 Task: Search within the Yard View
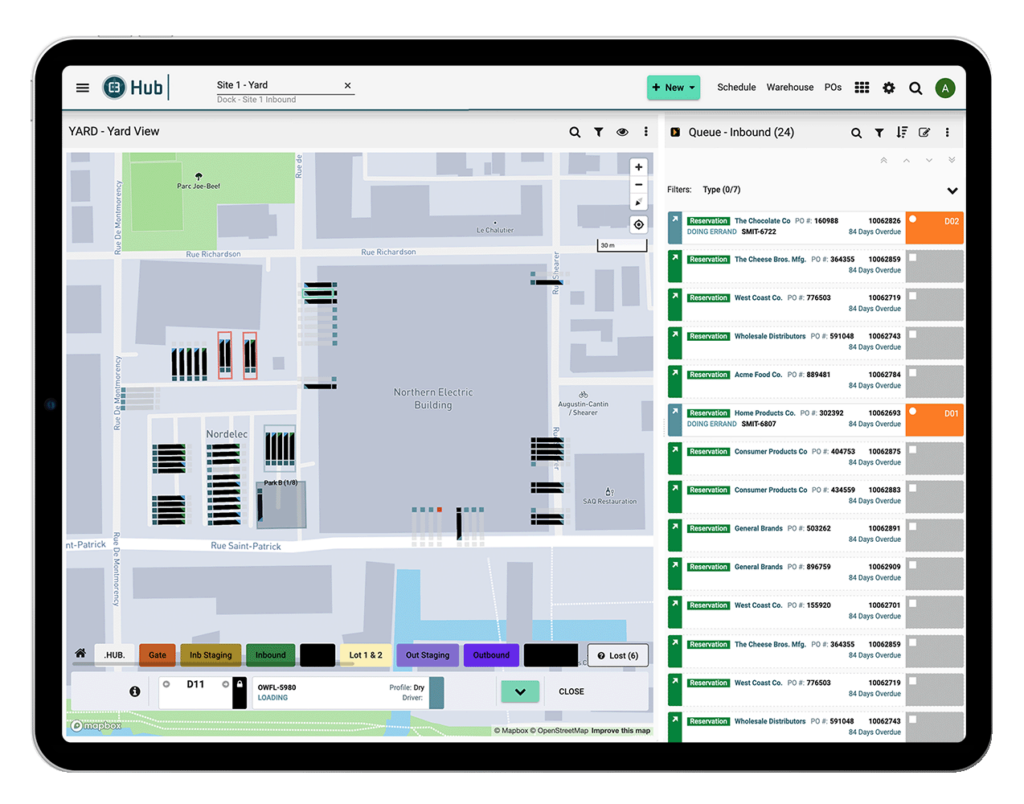point(574,131)
